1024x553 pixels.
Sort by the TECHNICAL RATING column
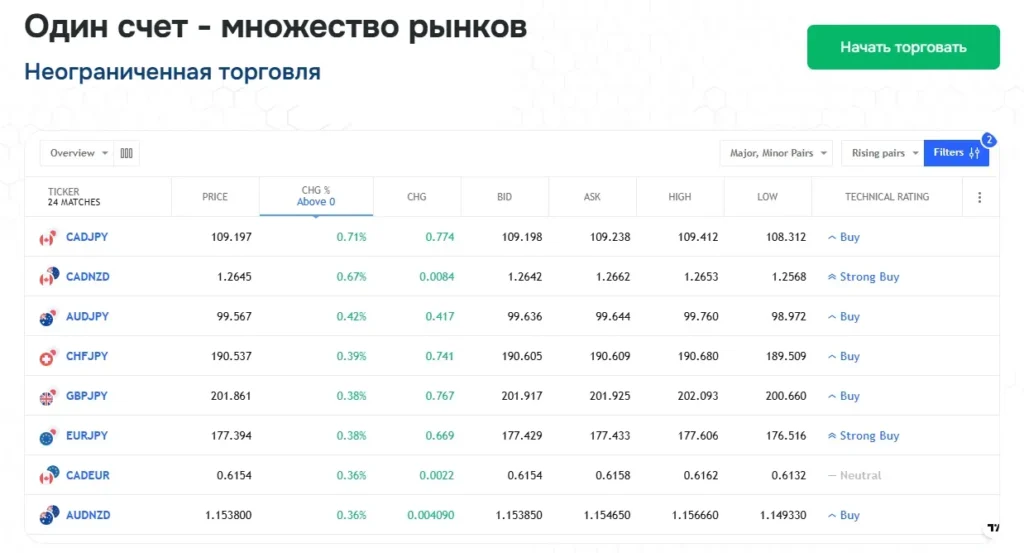[886, 197]
